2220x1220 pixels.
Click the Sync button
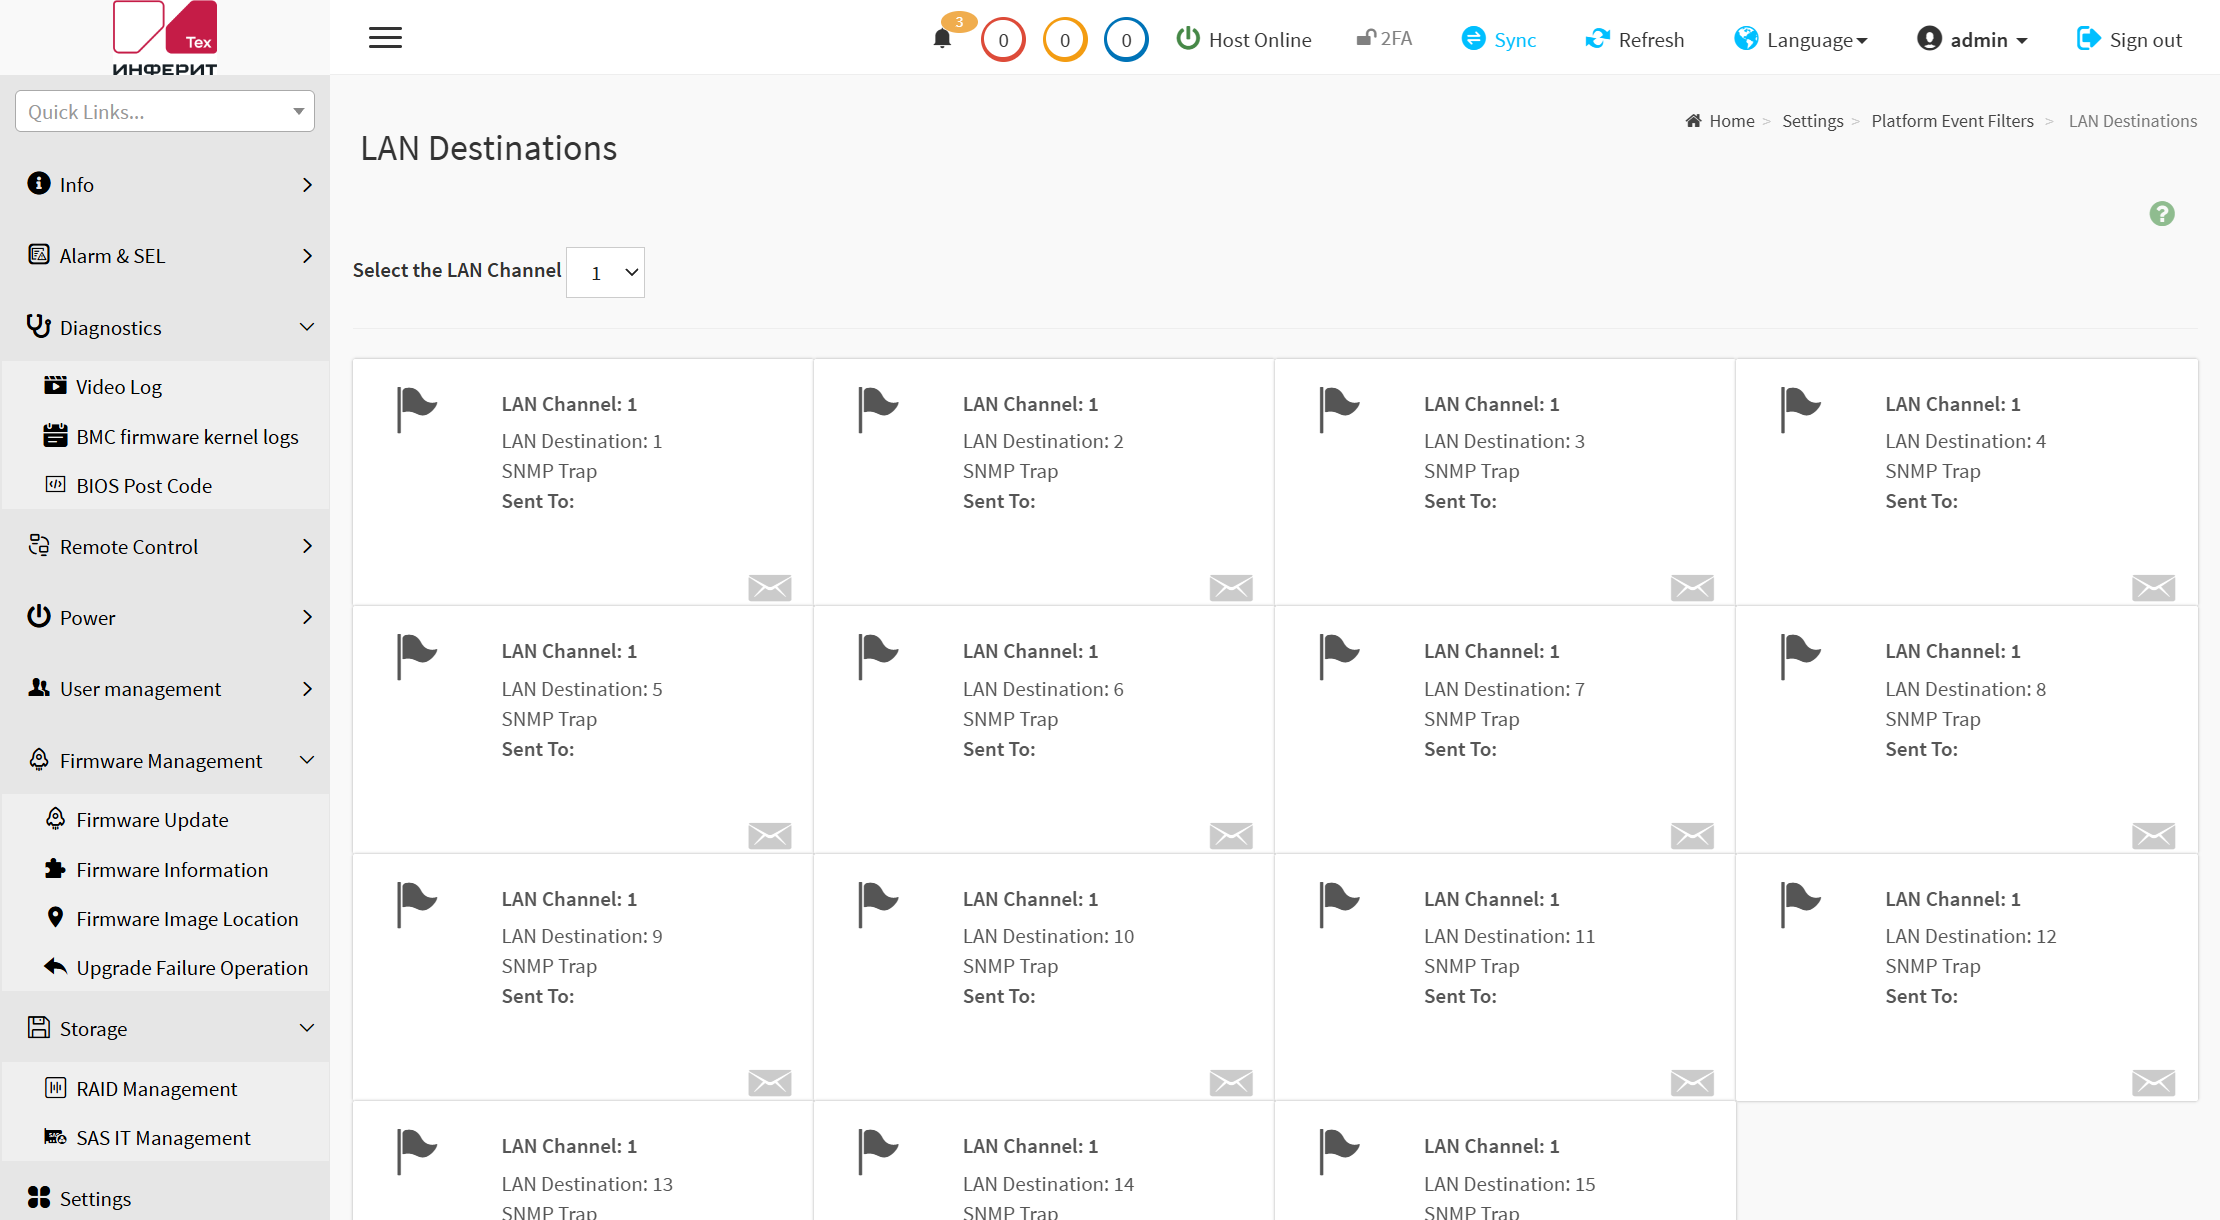pyautogui.click(x=1498, y=40)
